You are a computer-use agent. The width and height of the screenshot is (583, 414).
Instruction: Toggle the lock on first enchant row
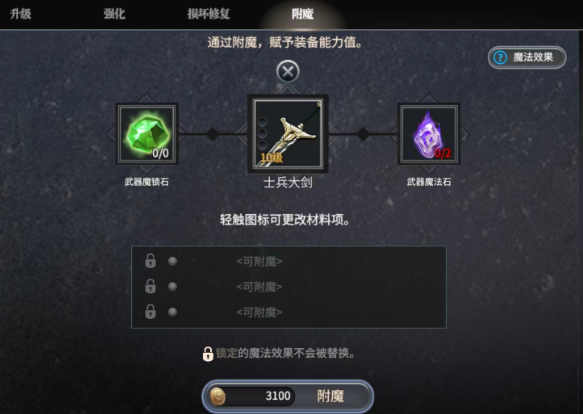coord(150,261)
